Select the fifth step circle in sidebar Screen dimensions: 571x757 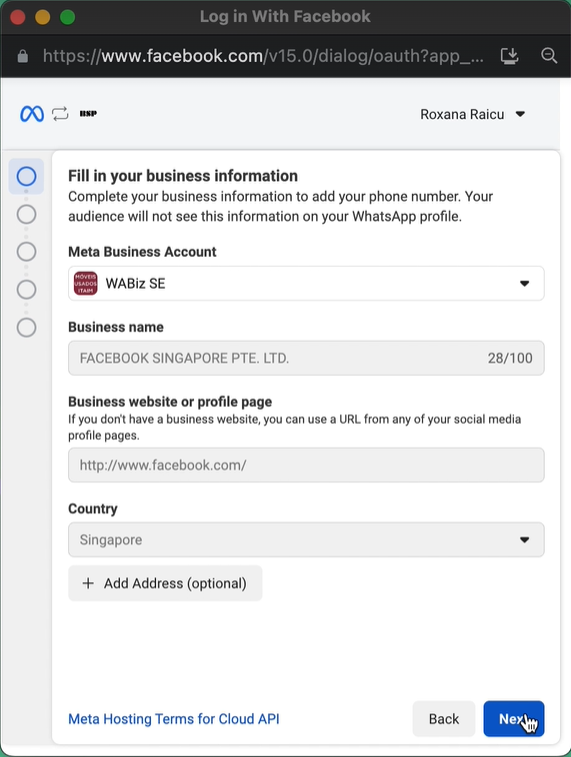click(x=27, y=327)
